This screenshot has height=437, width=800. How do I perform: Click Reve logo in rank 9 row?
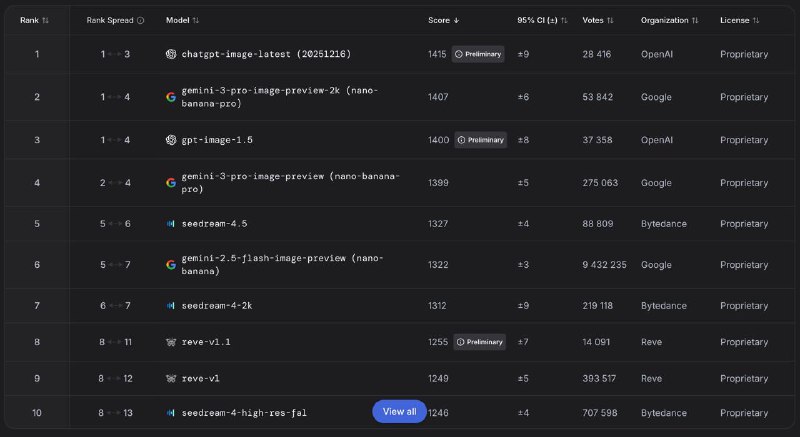point(171,378)
